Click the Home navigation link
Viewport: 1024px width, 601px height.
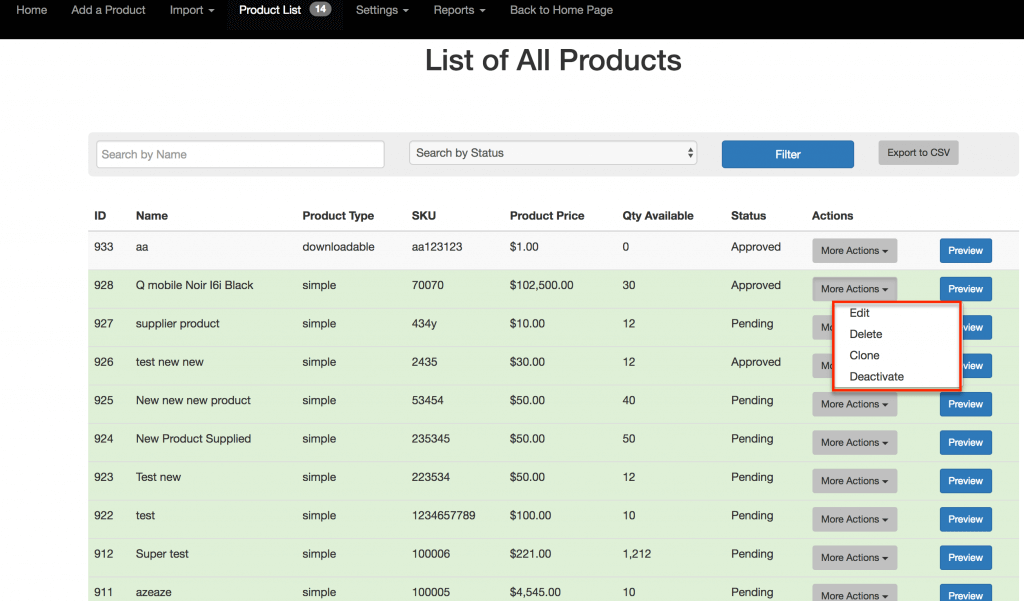[32, 10]
